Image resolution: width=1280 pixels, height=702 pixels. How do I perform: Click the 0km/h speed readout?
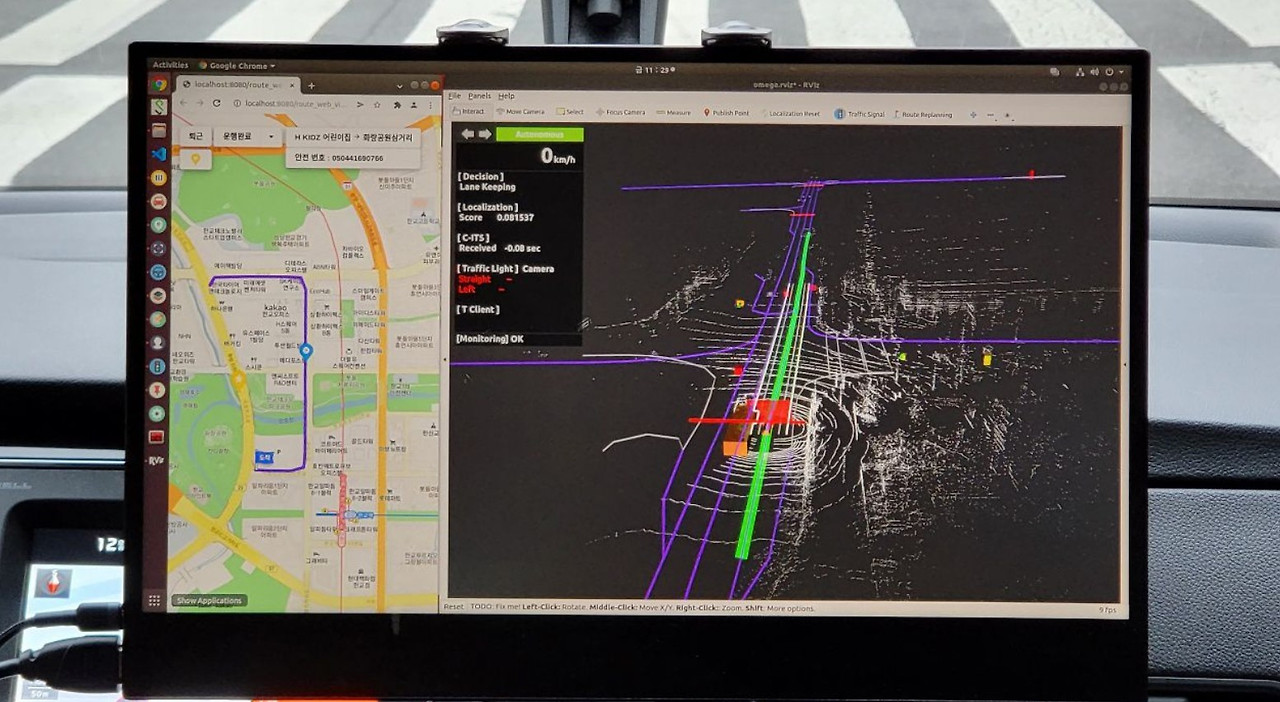tap(558, 156)
